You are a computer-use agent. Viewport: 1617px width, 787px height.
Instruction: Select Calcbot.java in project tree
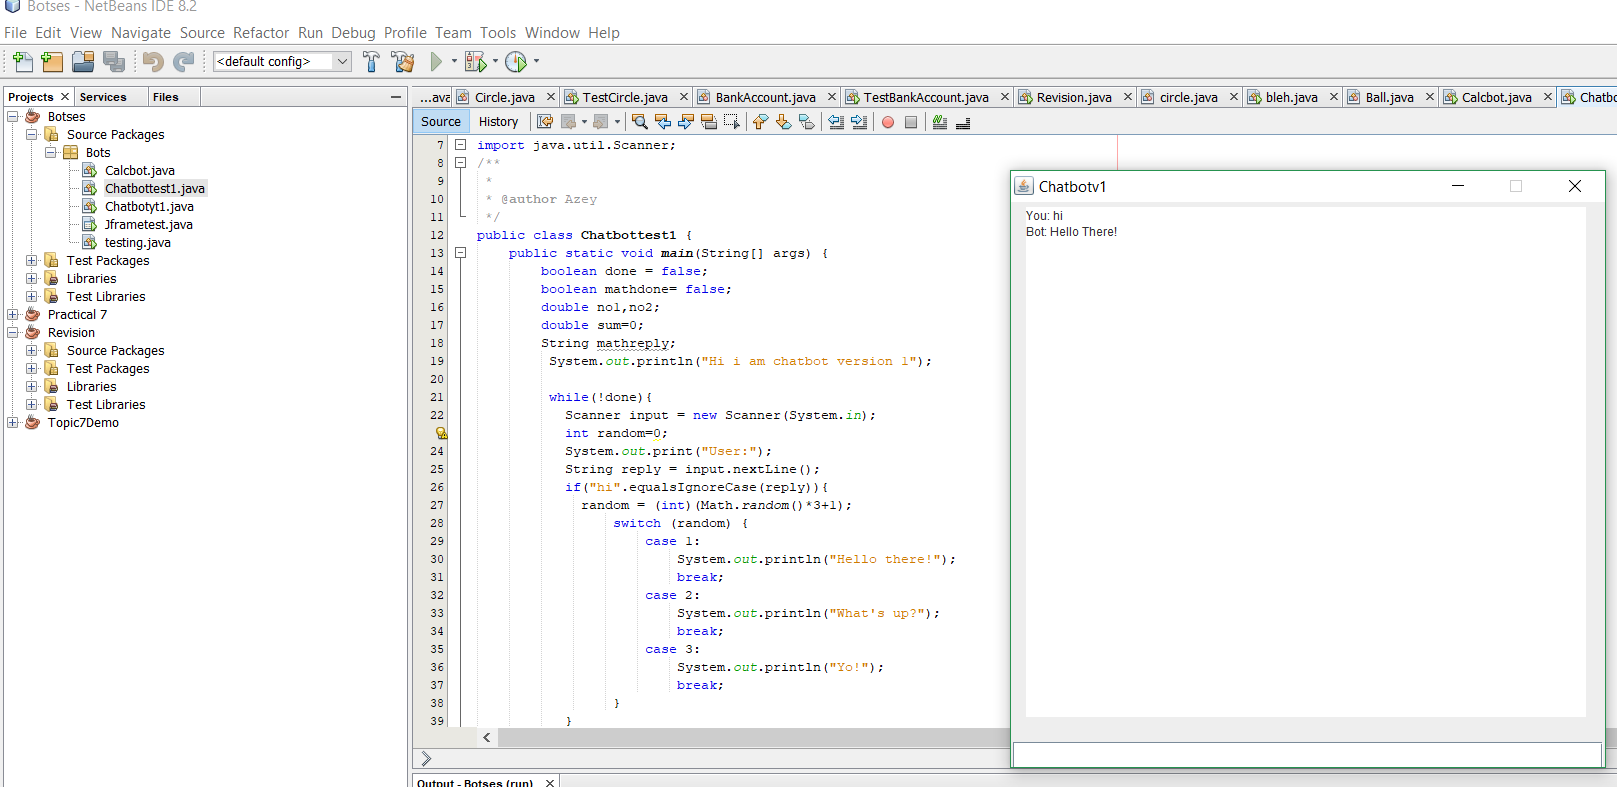click(x=139, y=171)
